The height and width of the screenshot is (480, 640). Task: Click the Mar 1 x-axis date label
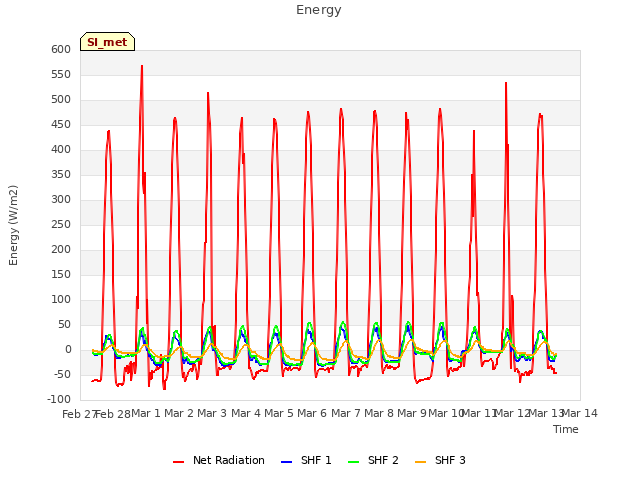click(146, 413)
